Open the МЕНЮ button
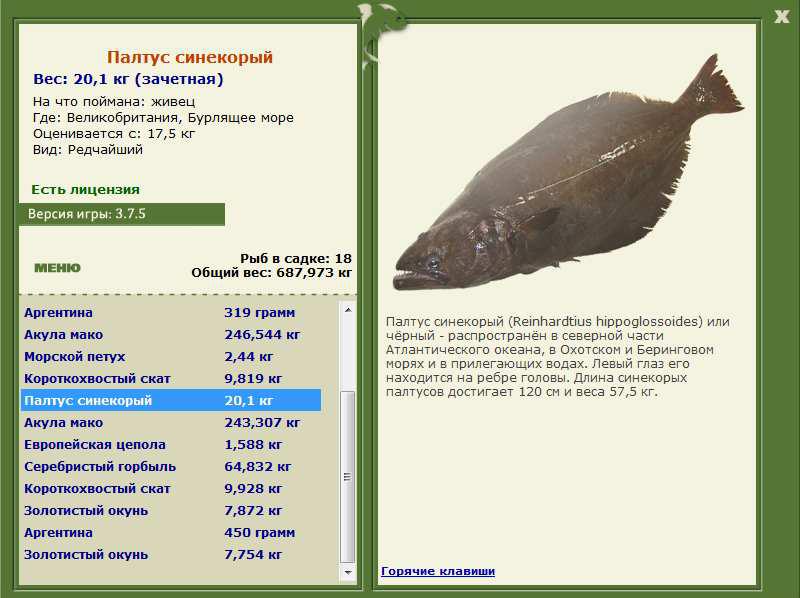The image size is (800, 598). 57,268
